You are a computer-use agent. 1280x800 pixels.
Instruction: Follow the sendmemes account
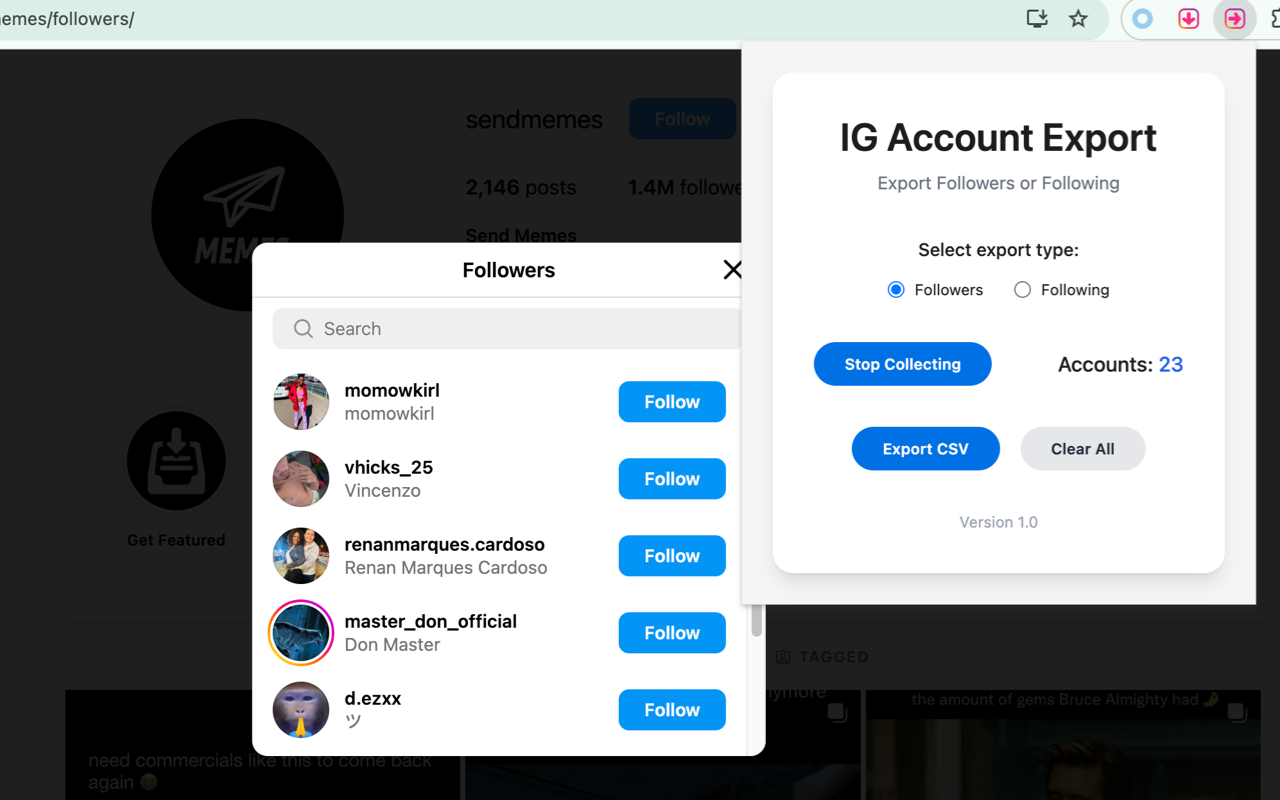pos(682,118)
